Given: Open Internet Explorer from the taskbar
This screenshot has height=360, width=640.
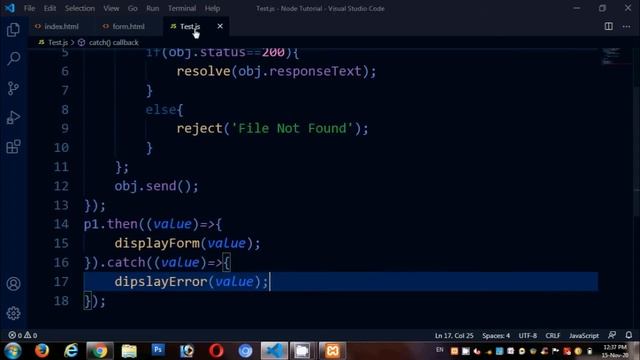Looking at the screenshot, I should pos(71,351).
